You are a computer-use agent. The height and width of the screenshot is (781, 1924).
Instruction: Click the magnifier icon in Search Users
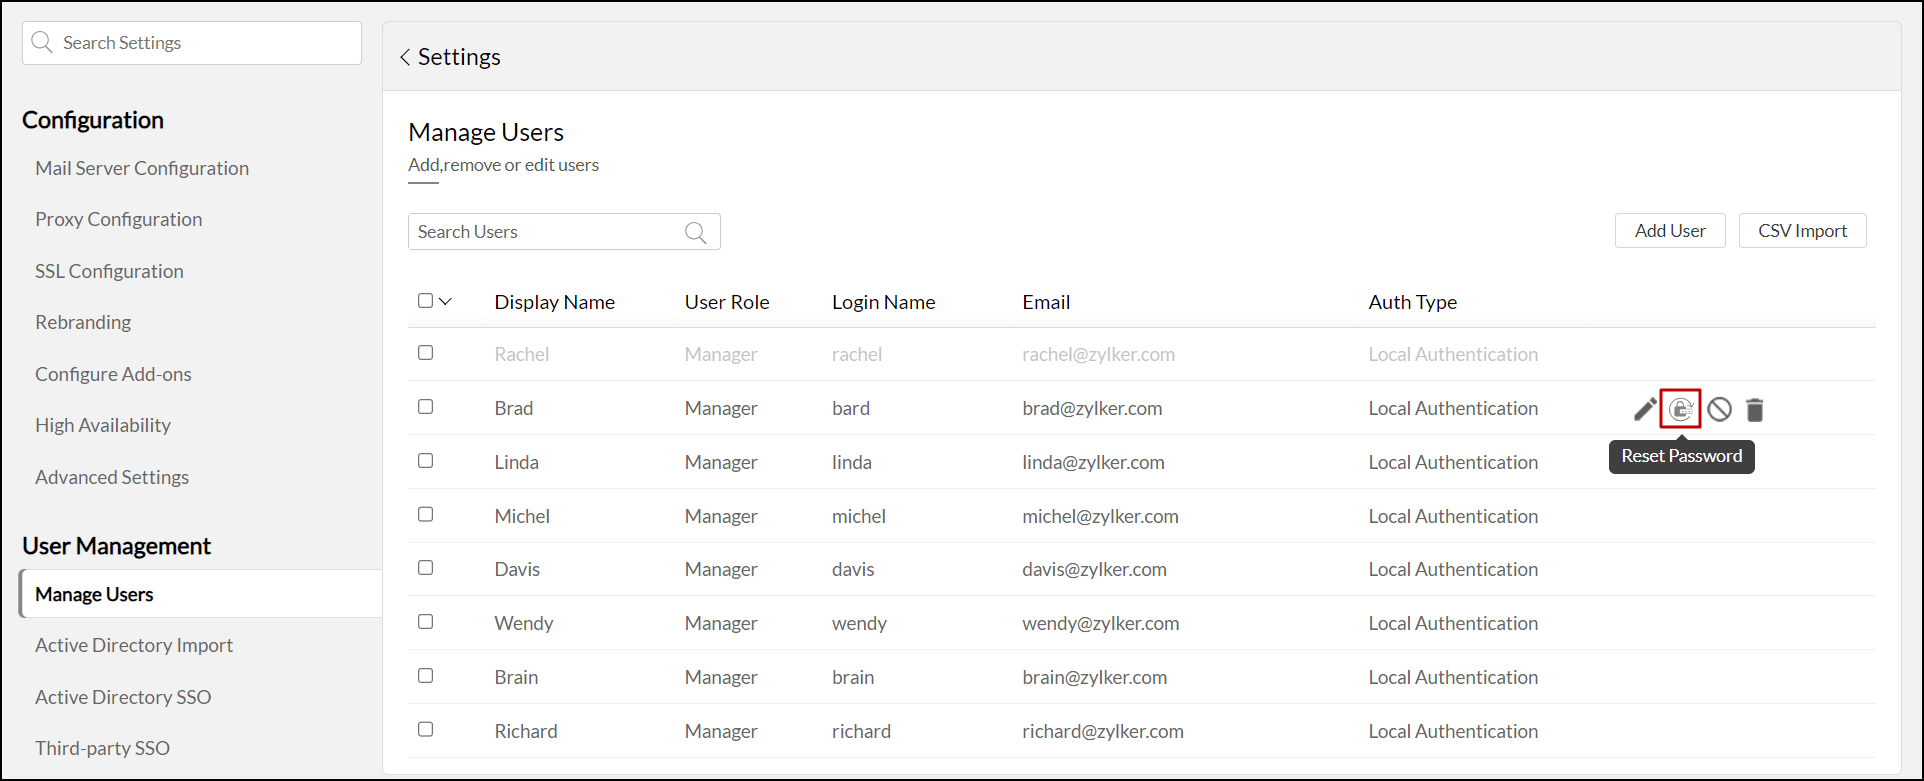[696, 232]
